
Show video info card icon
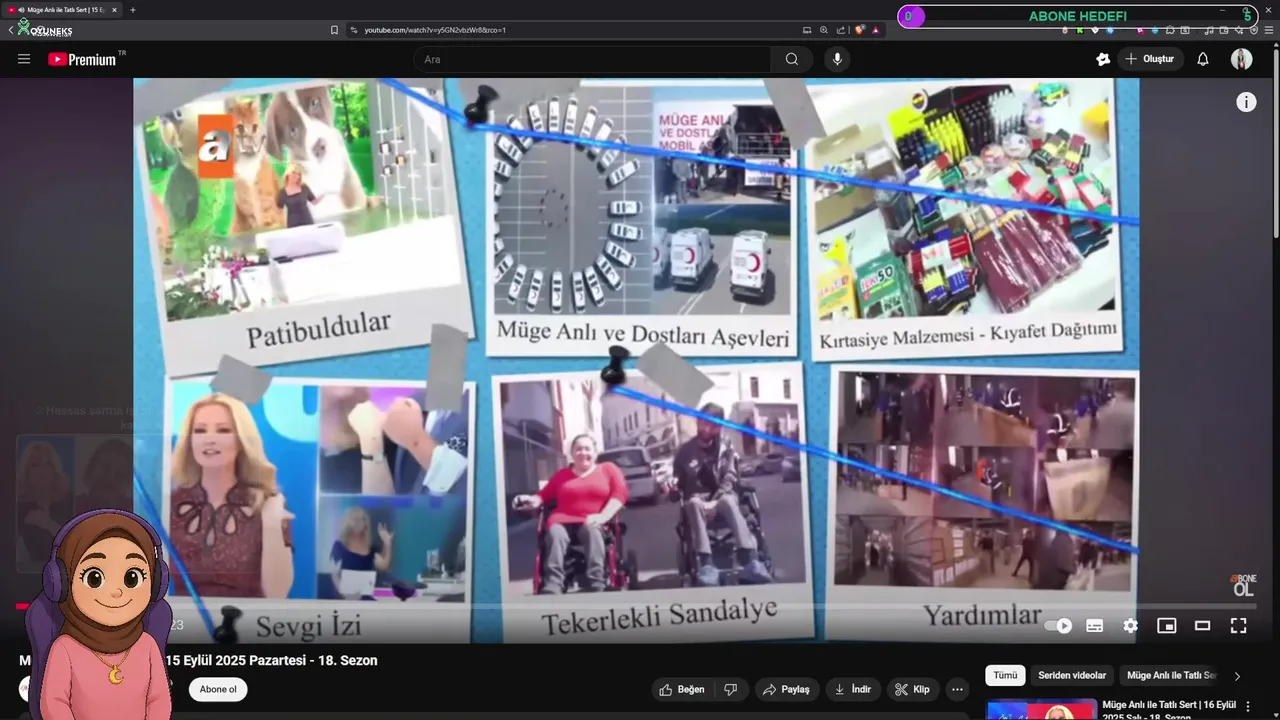coord(1246,102)
